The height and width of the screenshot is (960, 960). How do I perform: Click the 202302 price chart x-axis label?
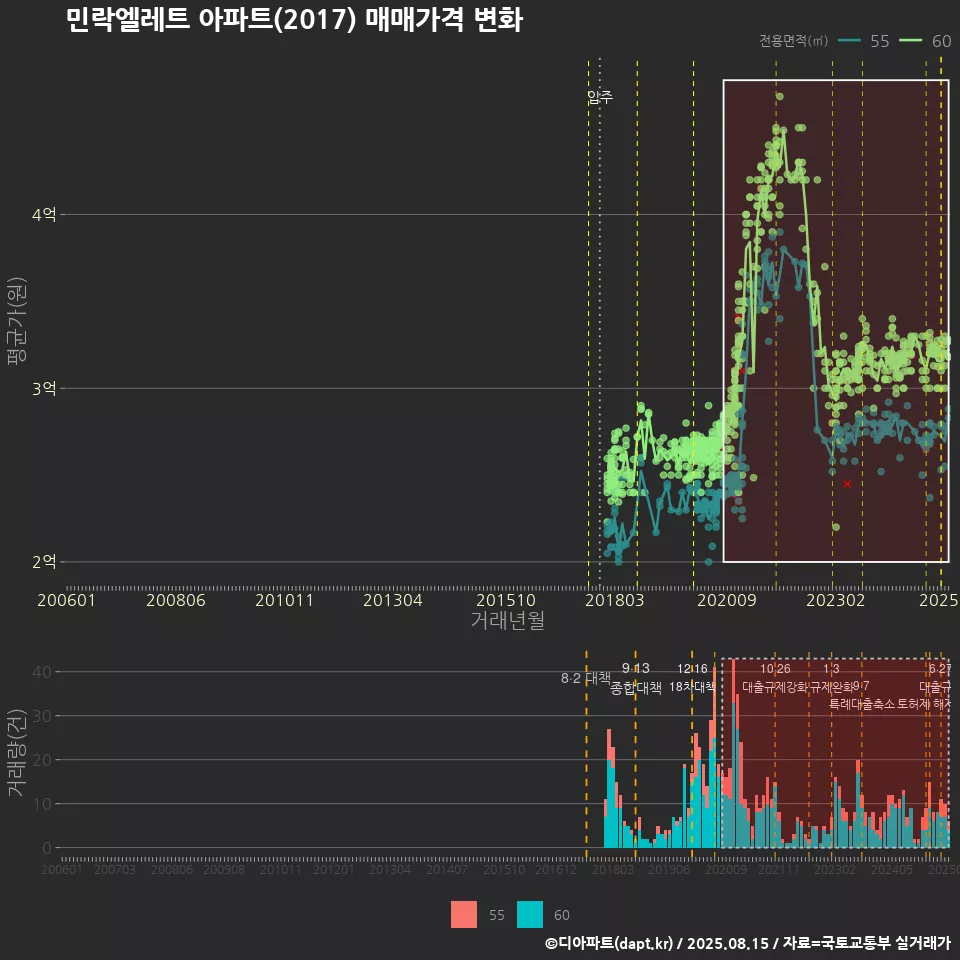836,600
